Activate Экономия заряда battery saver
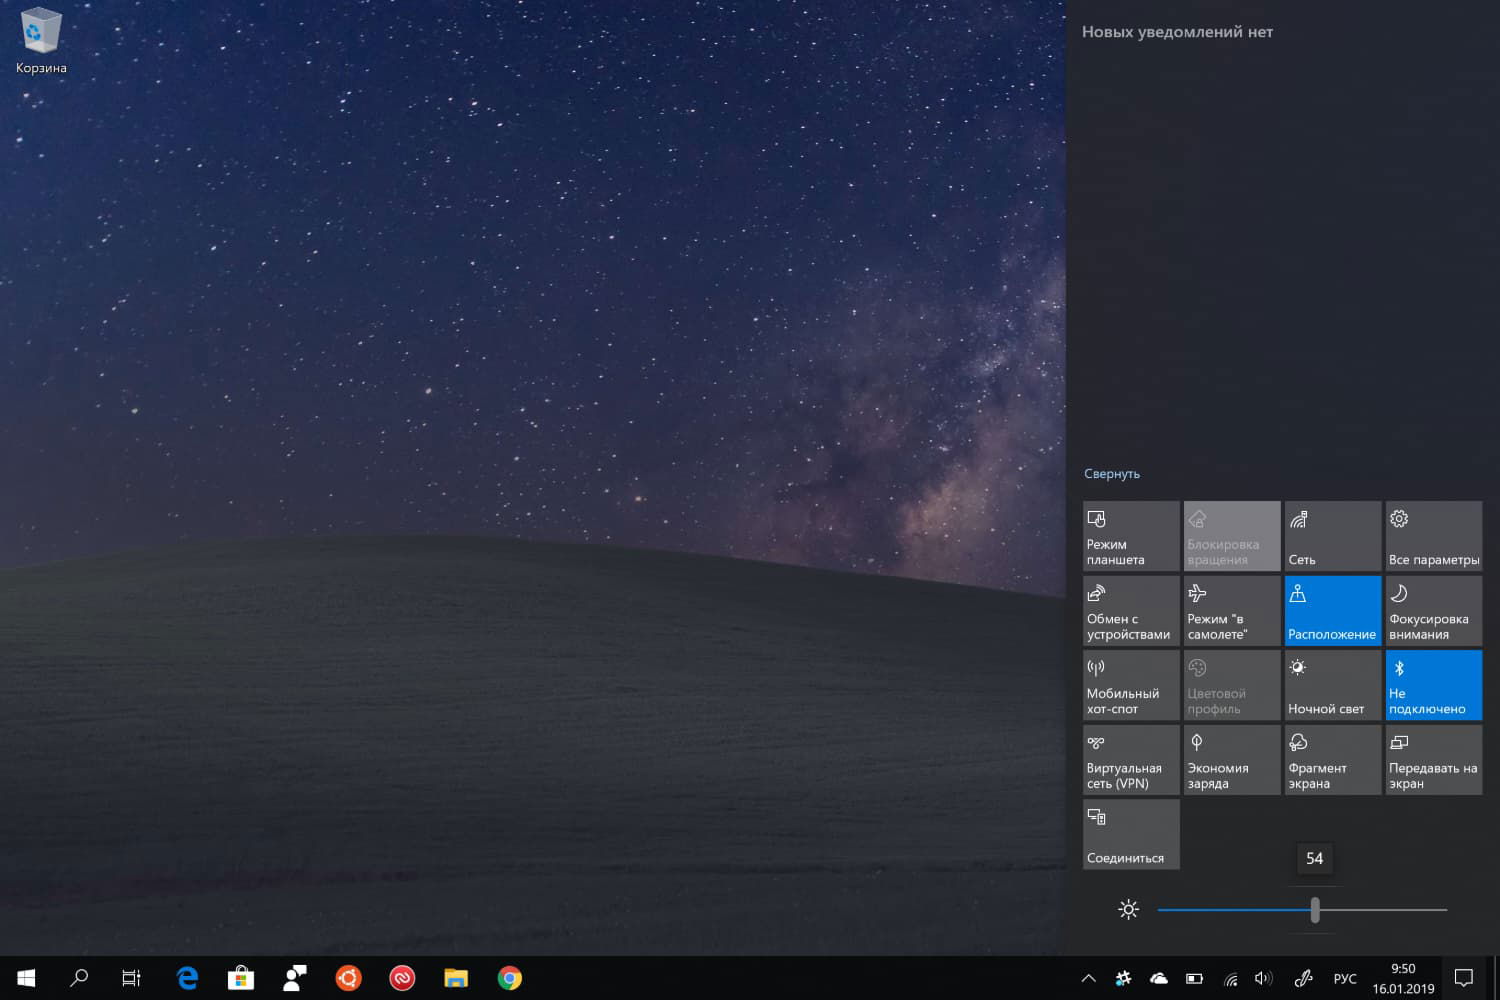The image size is (1500, 1000). click(1231, 760)
